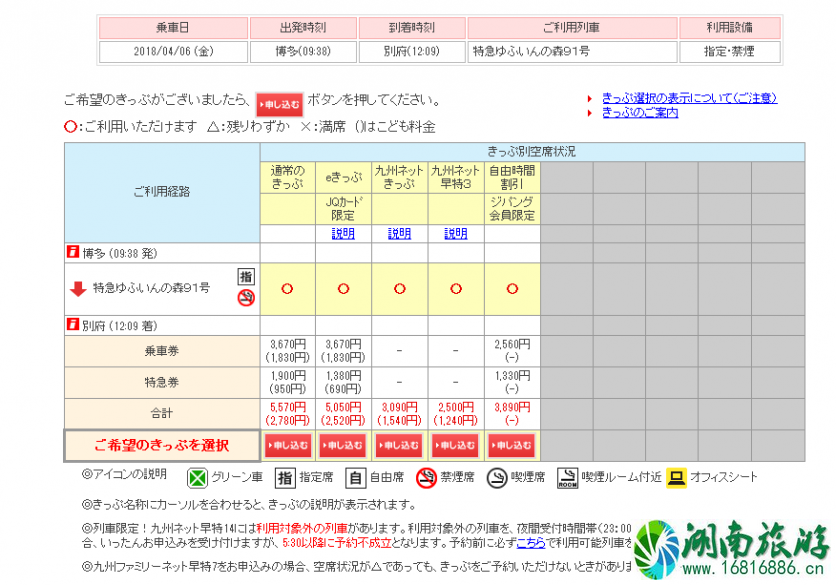Click the ご利用経路 header cell
The width and height of the screenshot is (836, 585).
(162, 193)
